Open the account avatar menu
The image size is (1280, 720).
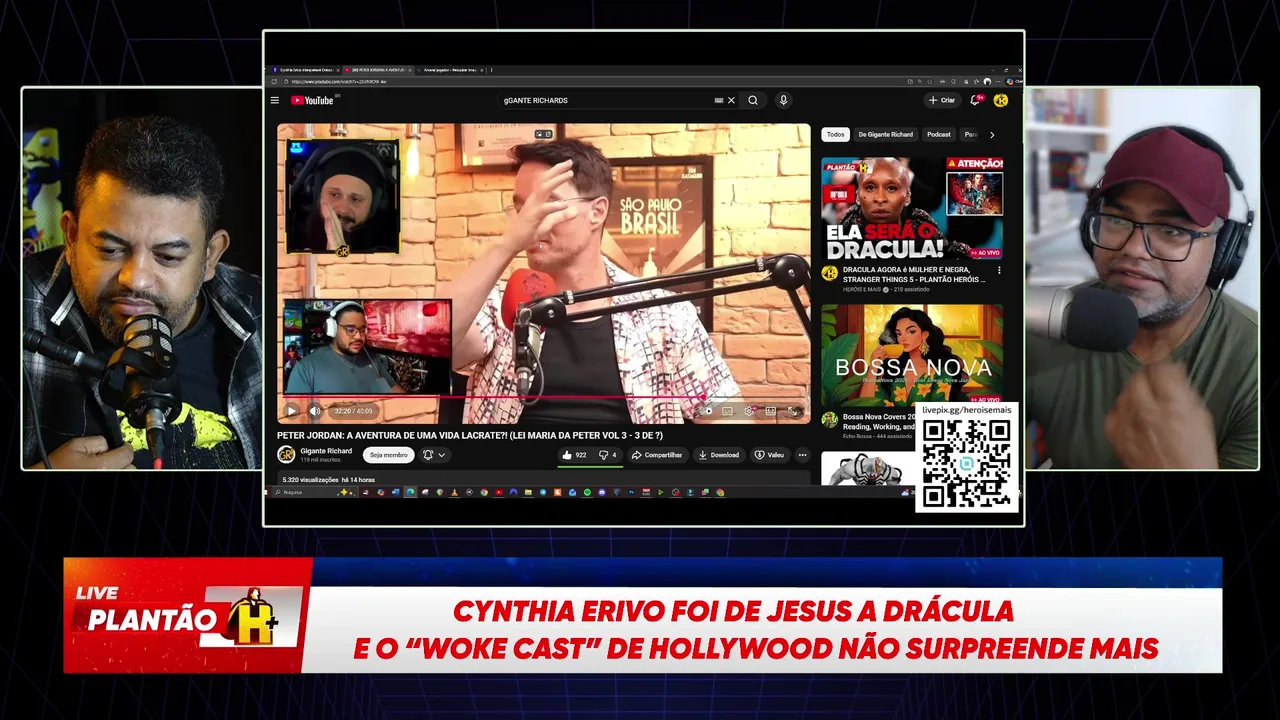(1001, 100)
